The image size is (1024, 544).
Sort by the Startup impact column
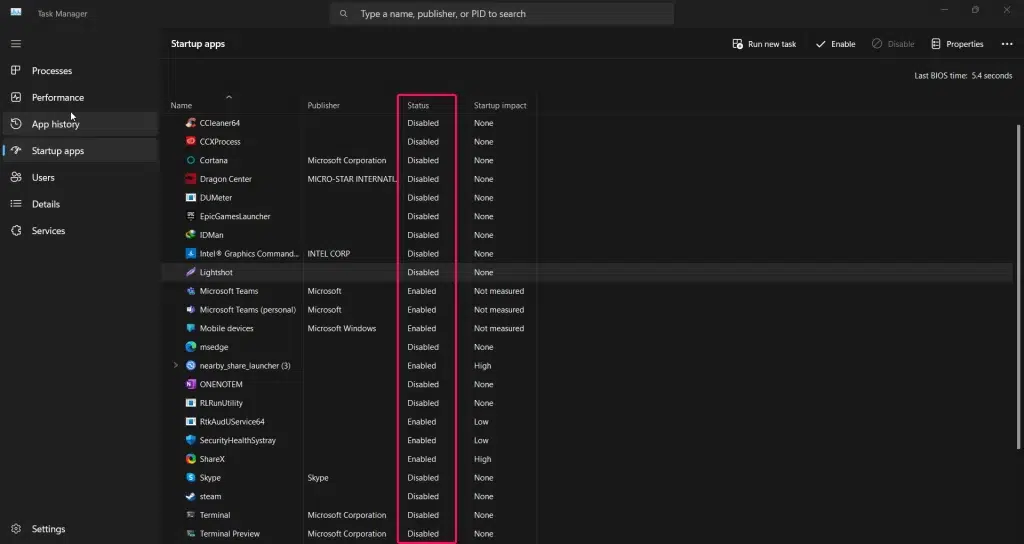[500, 105]
